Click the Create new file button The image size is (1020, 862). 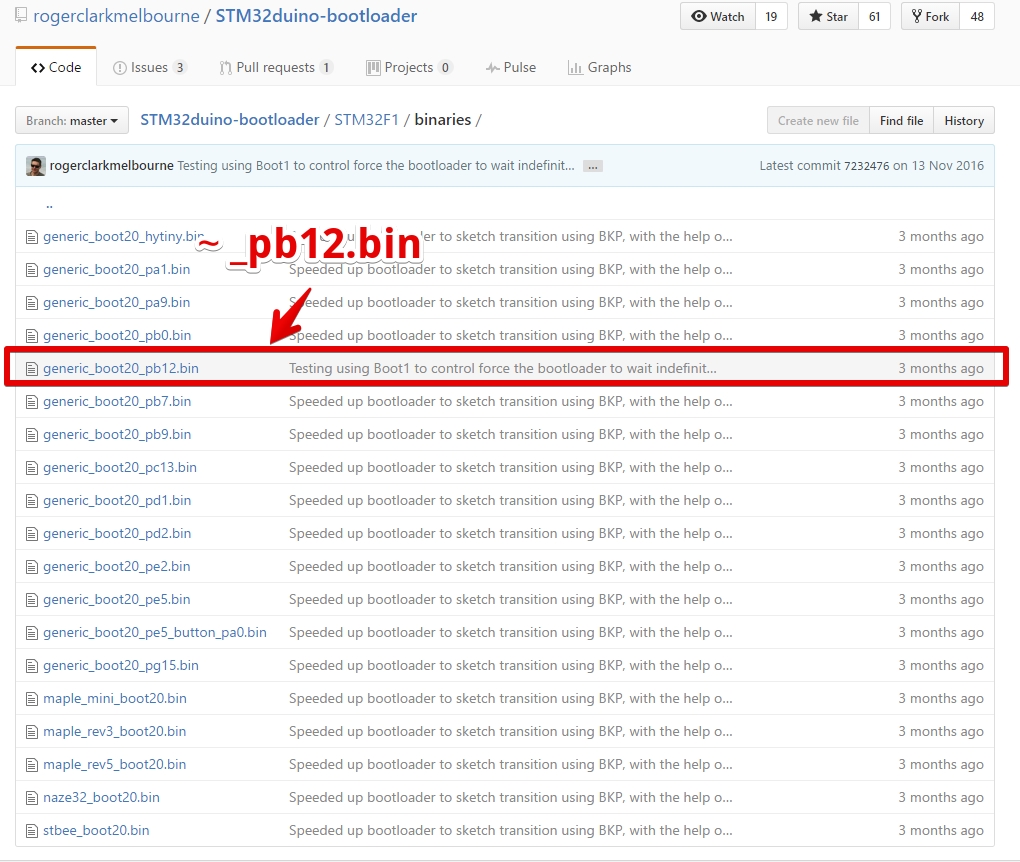818,120
